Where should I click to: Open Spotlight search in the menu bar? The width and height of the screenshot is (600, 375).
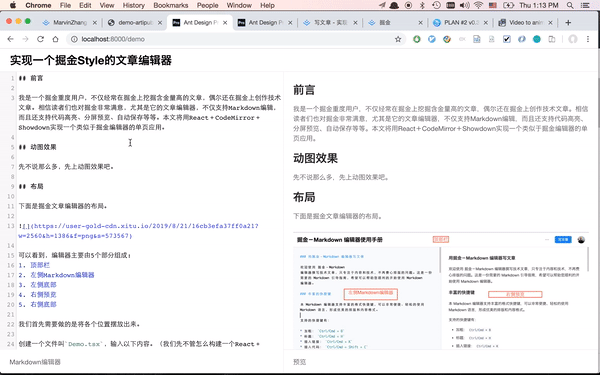pos(570,5)
